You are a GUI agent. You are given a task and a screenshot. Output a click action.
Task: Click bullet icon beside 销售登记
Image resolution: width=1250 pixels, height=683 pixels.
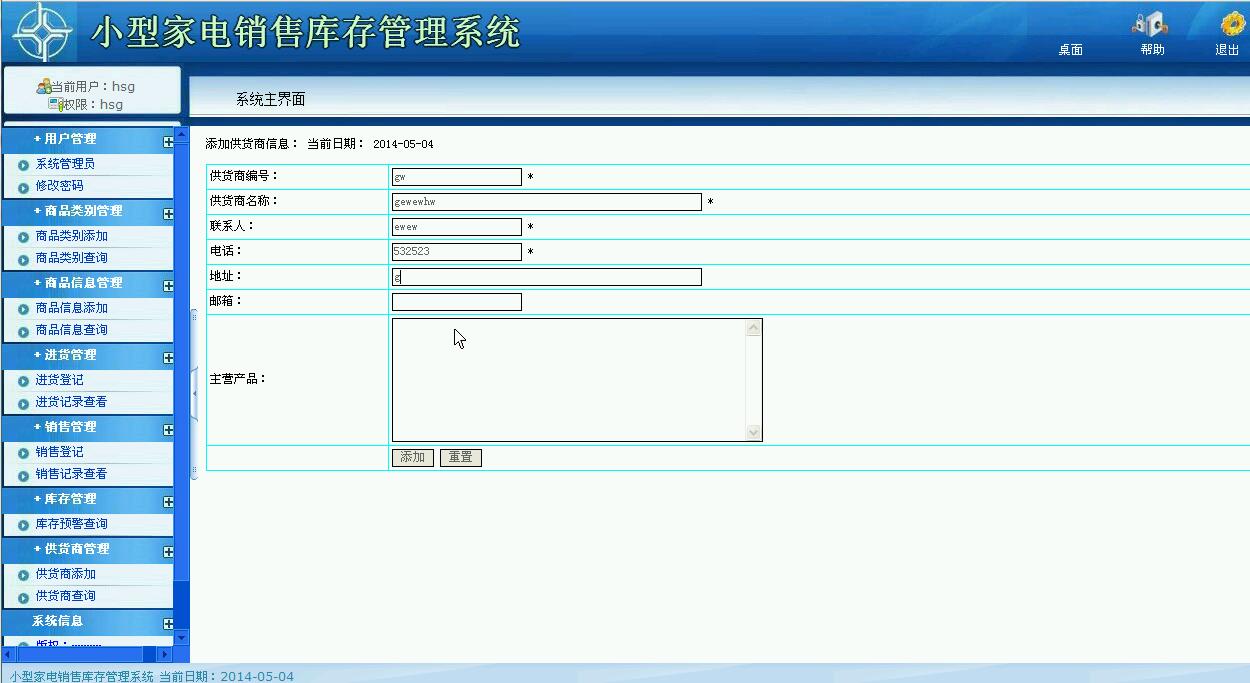(x=24, y=454)
